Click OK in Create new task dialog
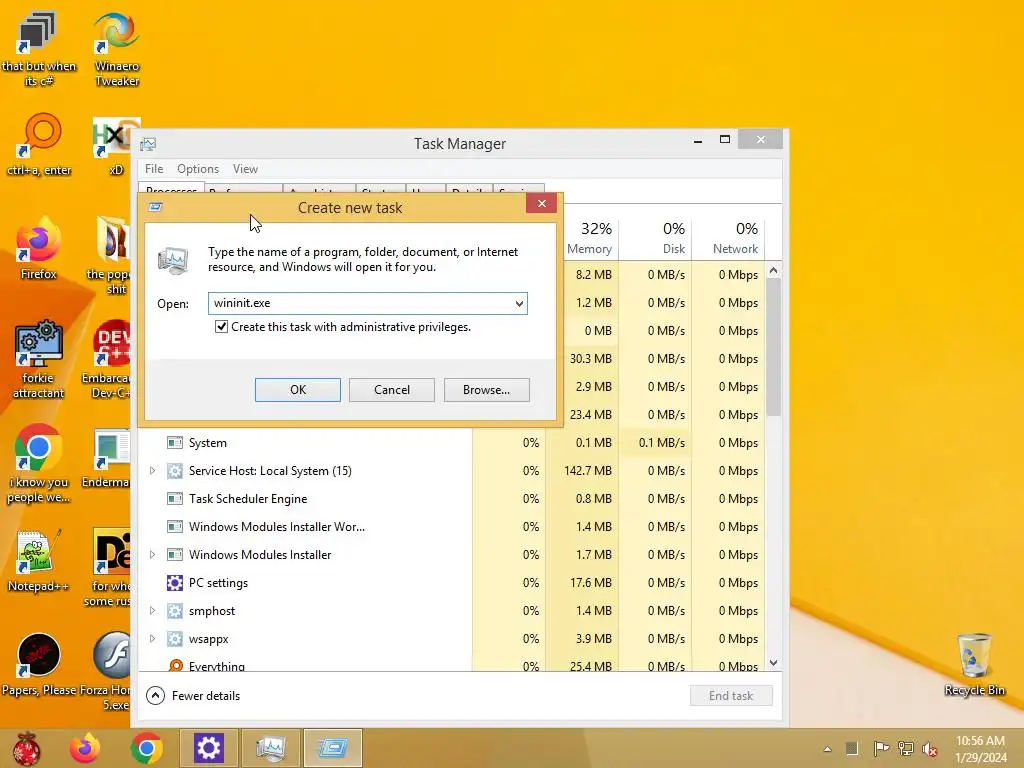This screenshot has width=1024, height=768. [298, 390]
